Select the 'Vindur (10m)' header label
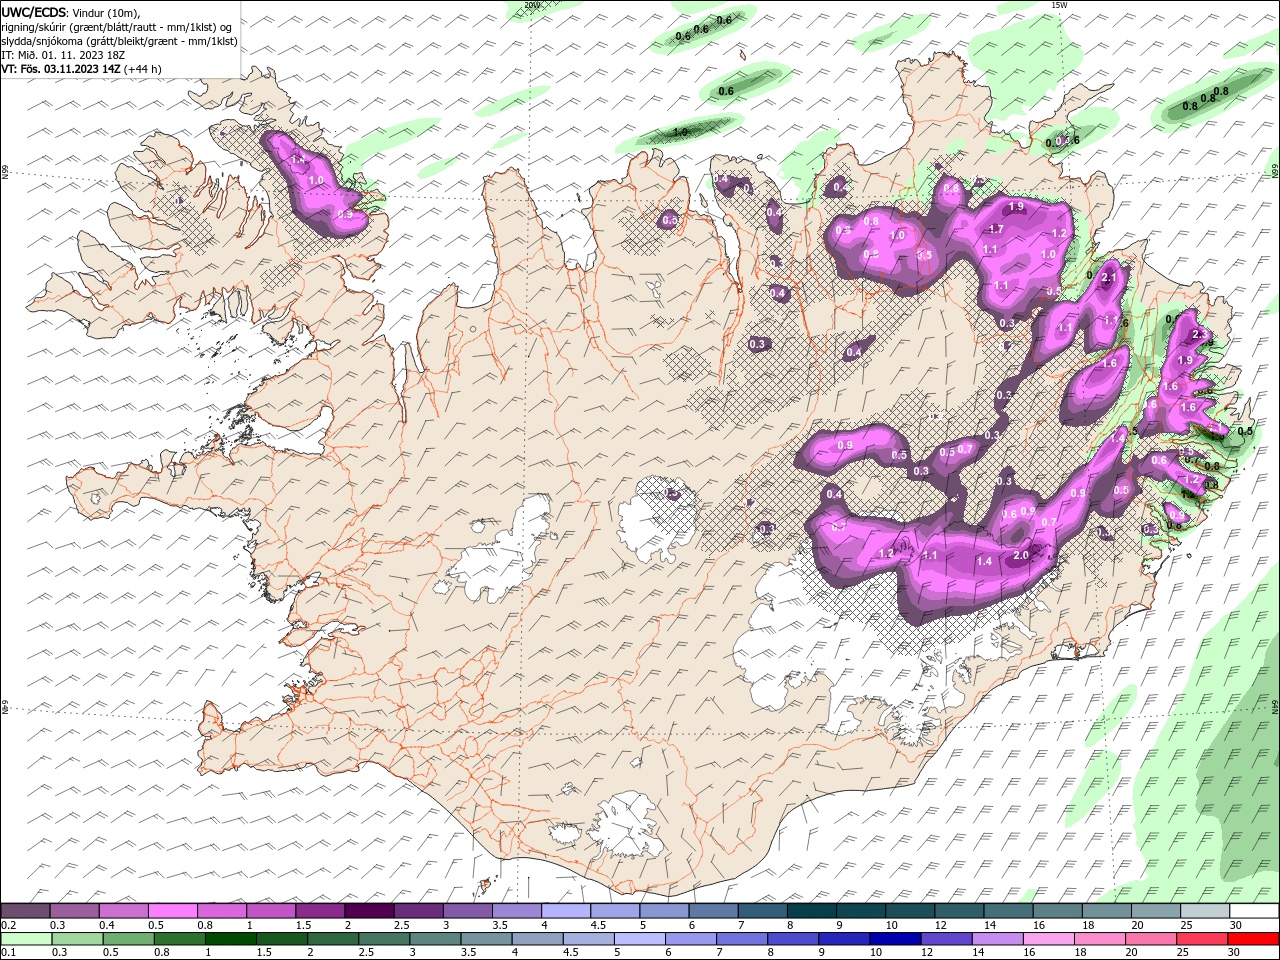Image resolution: width=1280 pixels, height=960 pixels. click(107, 12)
